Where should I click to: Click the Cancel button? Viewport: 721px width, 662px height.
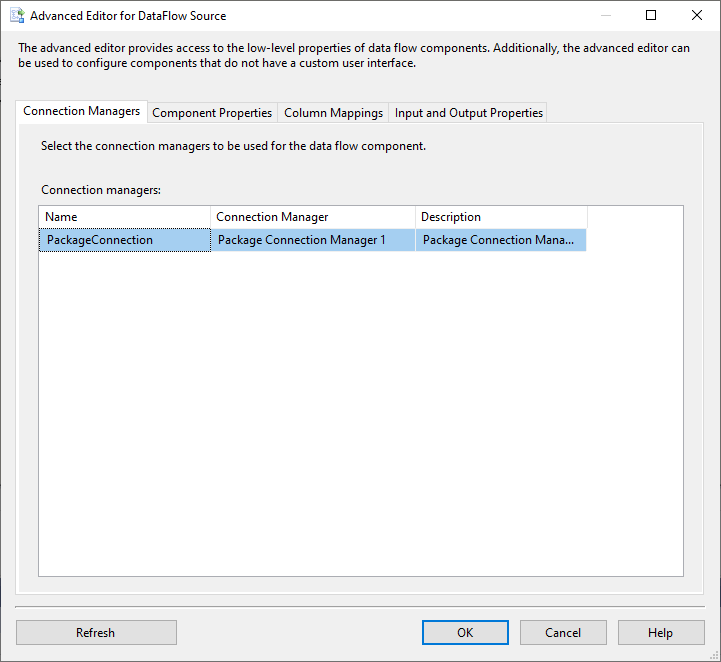[x=563, y=632]
